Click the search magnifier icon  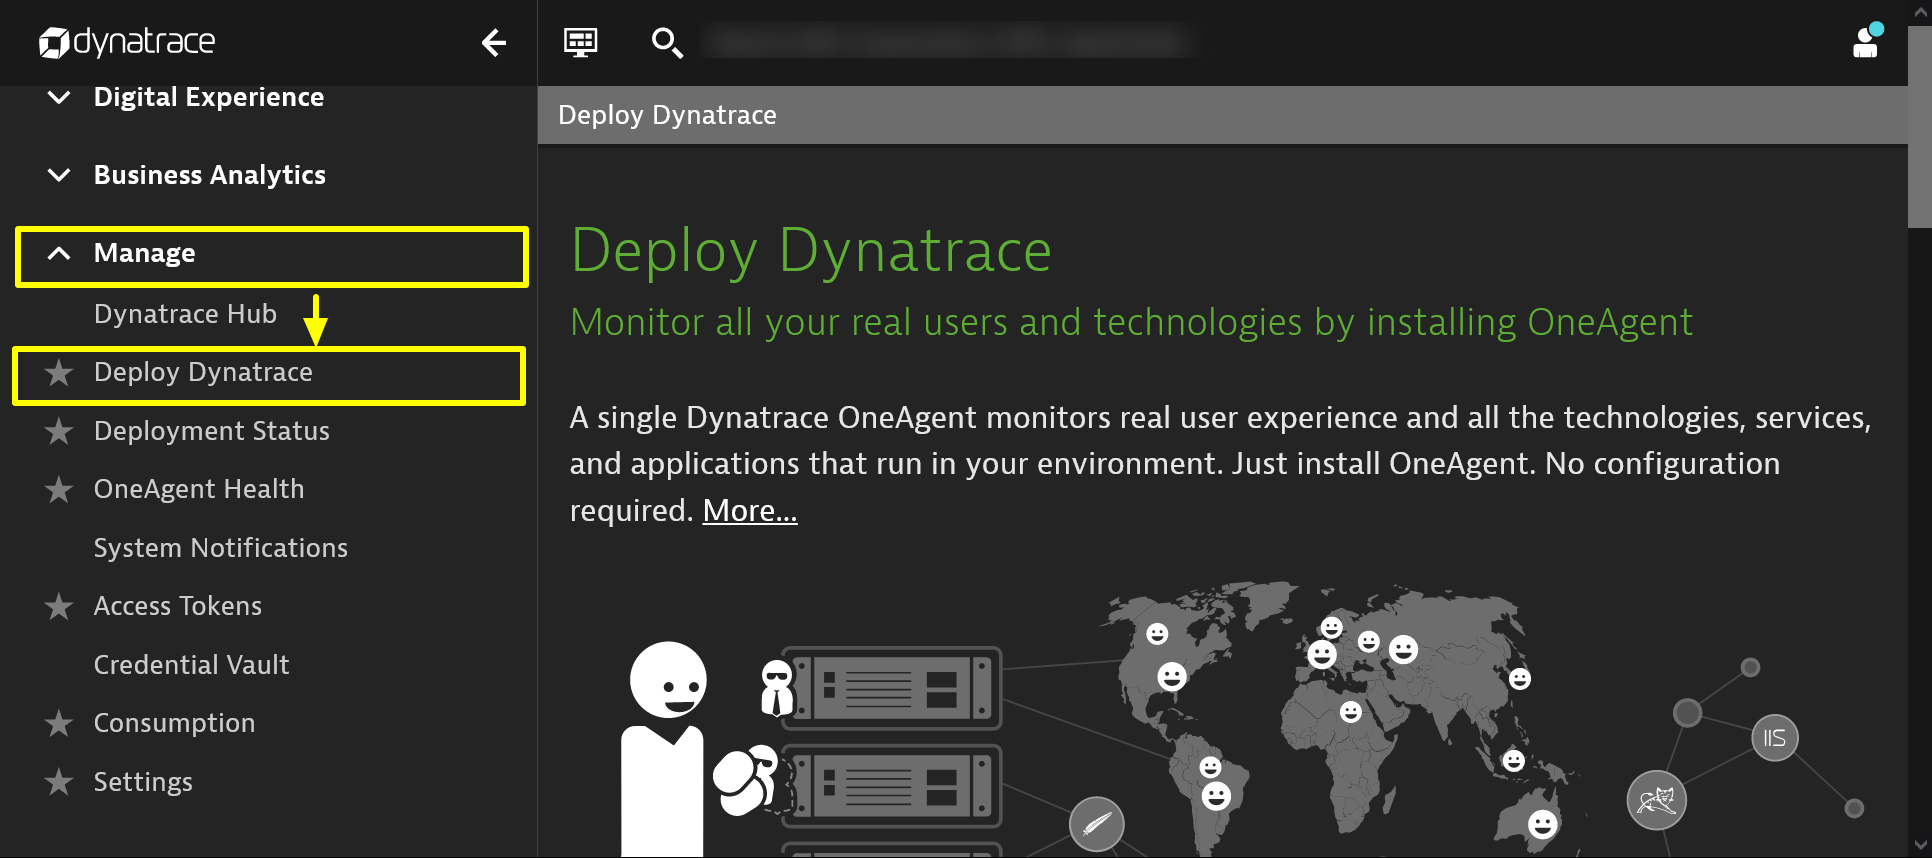pos(666,43)
